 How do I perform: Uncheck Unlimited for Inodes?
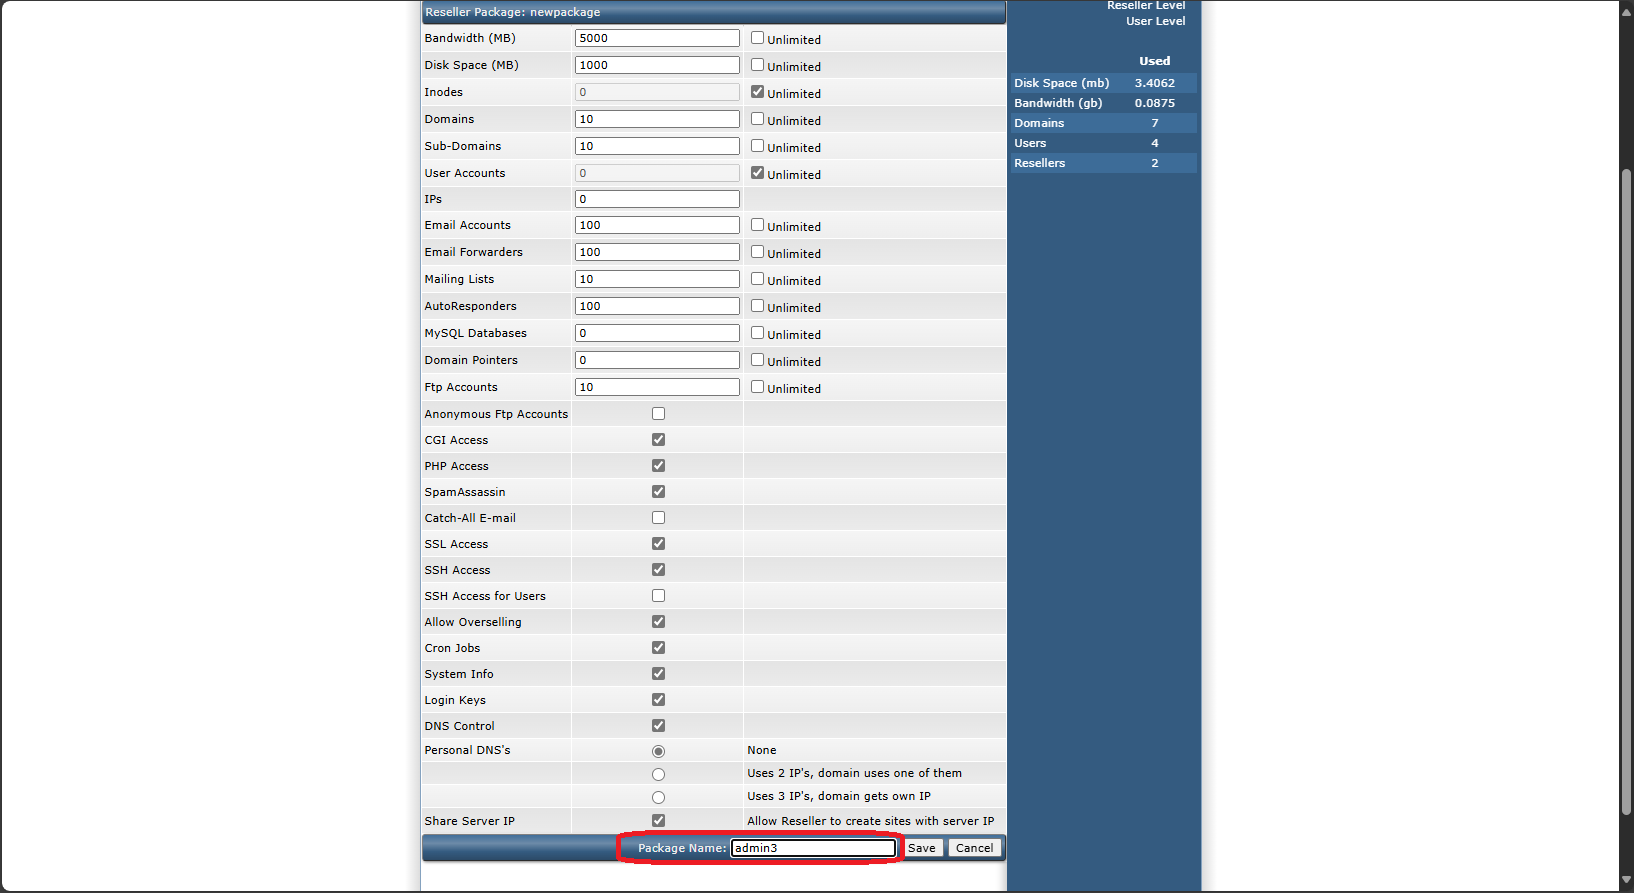click(757, 92)
